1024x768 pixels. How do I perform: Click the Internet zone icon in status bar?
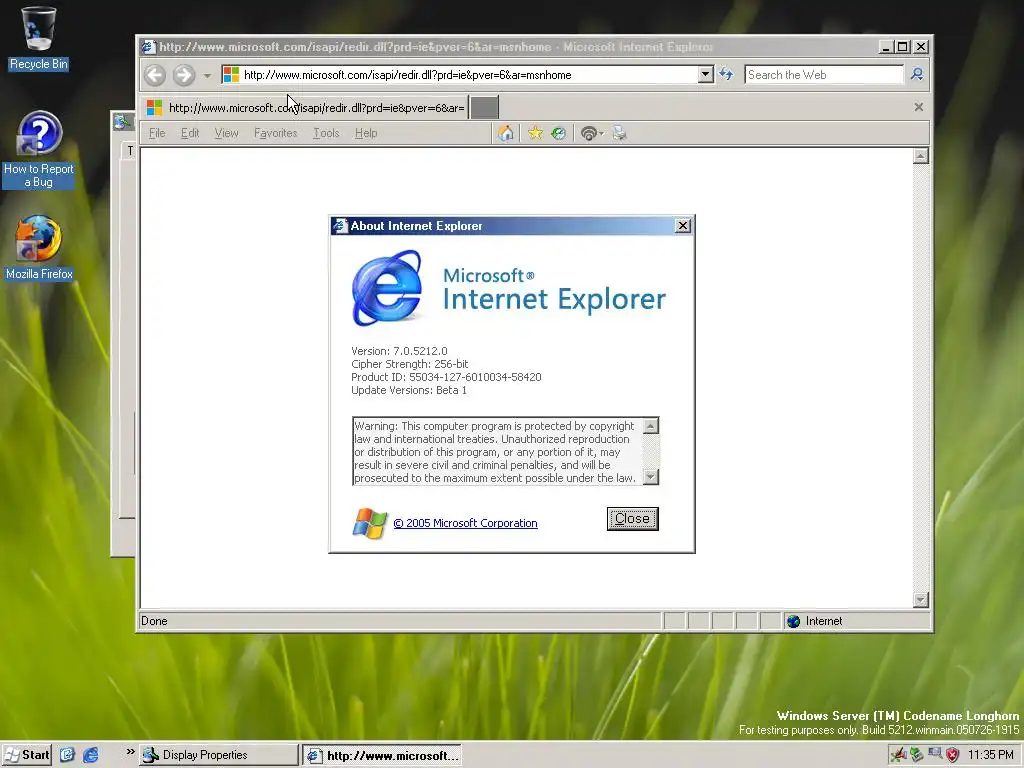(793, 621)
